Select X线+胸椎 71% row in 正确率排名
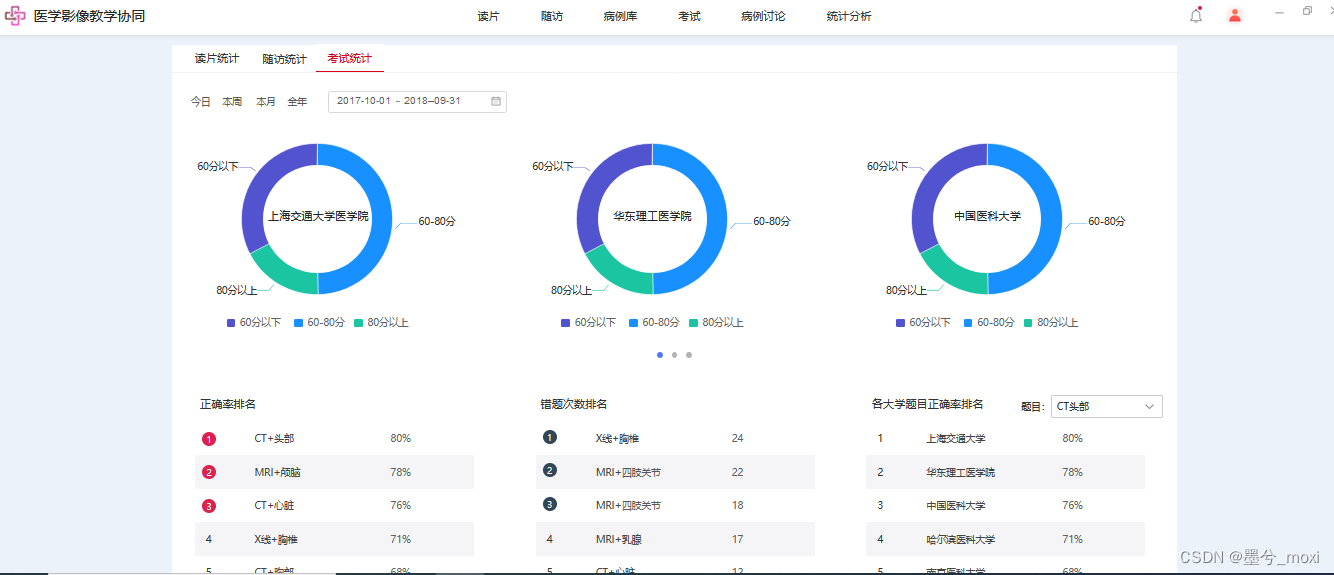 (x=334, y=539)
